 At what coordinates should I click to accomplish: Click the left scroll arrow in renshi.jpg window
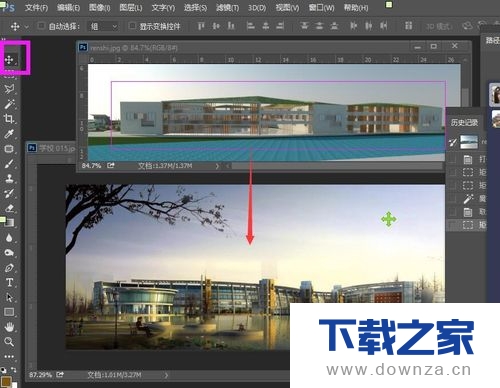tap(228, 166)
